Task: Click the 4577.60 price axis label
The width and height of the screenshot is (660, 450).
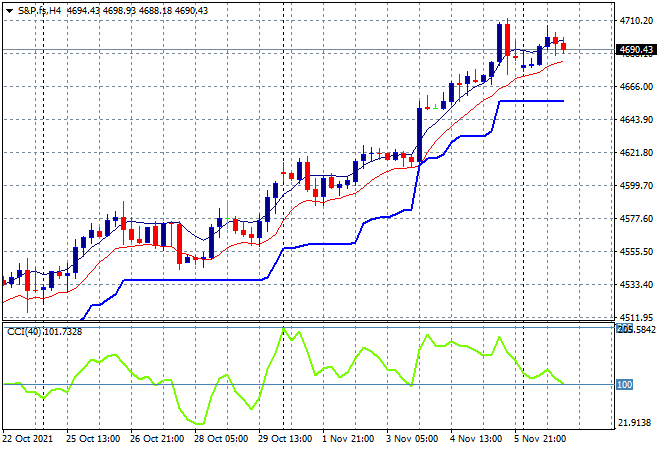Action: pyautogui.click(x=636, y=218)
